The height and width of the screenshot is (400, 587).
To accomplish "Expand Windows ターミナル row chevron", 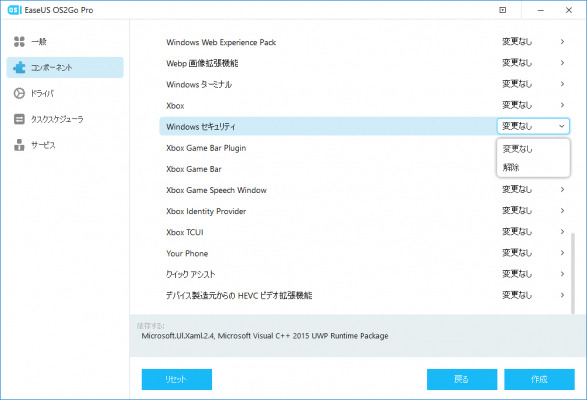I will pyautogui.click(x=562, y=84).
